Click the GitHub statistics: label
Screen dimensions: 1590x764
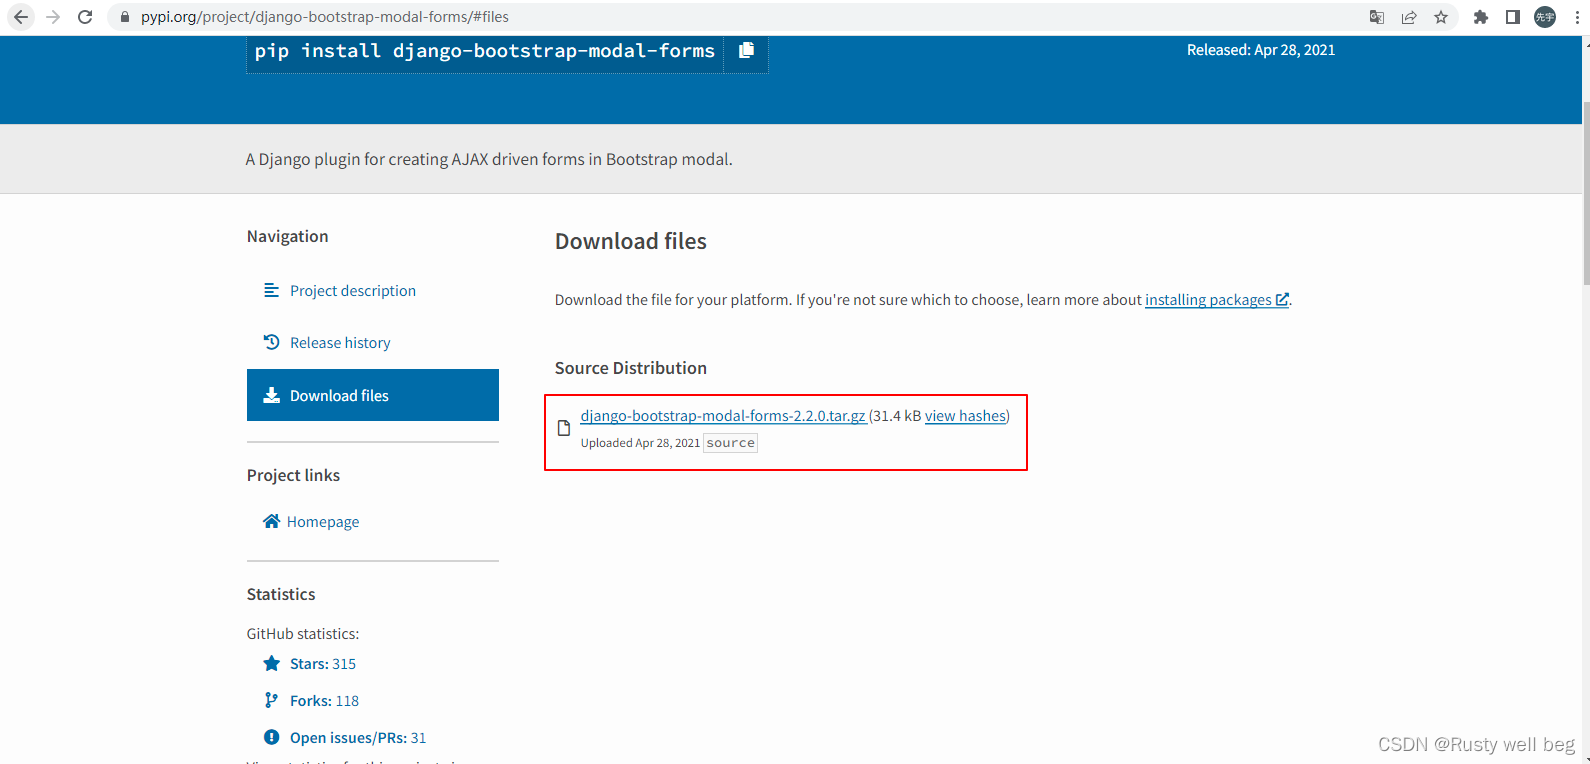click(303, 634)
